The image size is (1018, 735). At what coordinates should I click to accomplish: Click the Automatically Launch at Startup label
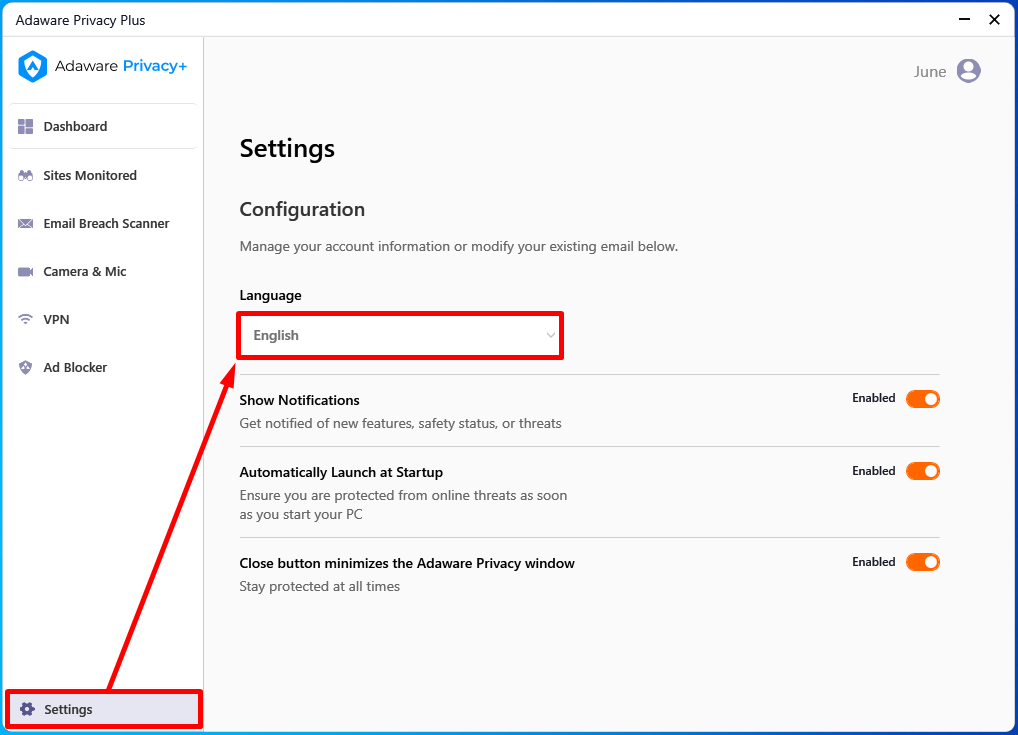(x=341, y=472)
